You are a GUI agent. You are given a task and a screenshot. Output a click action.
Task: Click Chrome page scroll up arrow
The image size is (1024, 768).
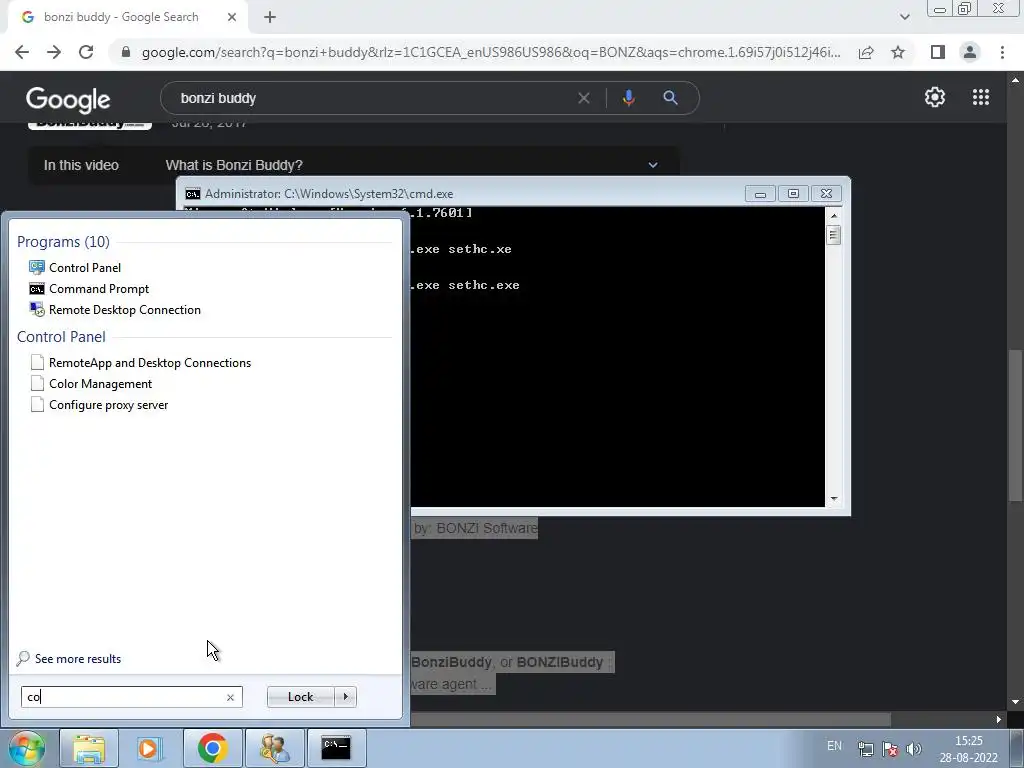(x=1014, y=80)
